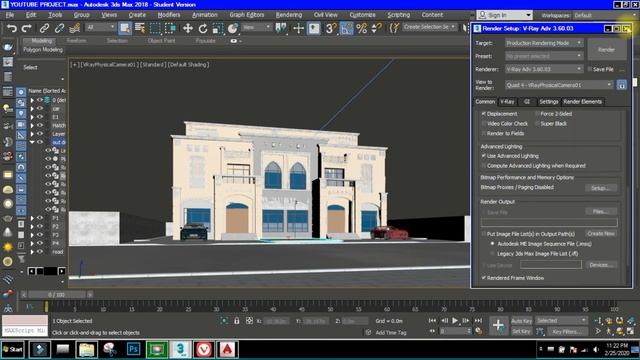
Task: Activate the Select and Scale tool
Action: click(x=218, y=28)
